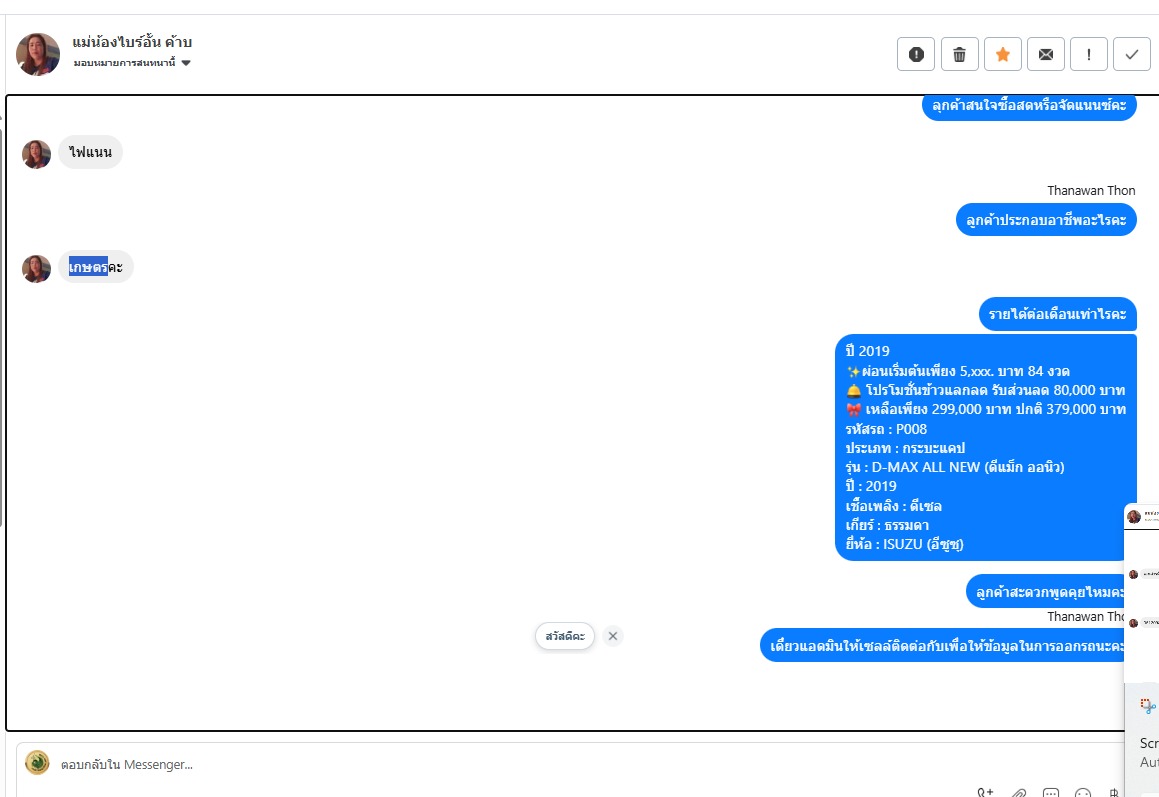Viewport: 1159px width, 797px height.
Task: Open the assign conversation label under contact name
Action: [125, 63]
